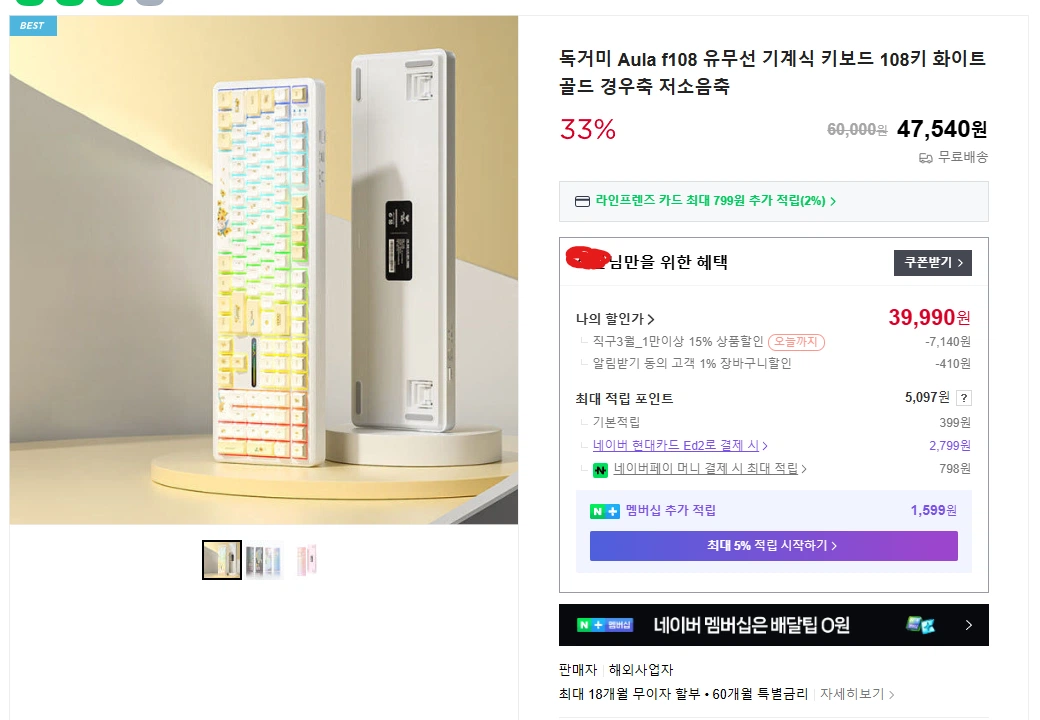The image size is (1040, 720).
Task: Click the blue BEST badge on the product image
Action: pyautogui.click(x=32, y=26)
